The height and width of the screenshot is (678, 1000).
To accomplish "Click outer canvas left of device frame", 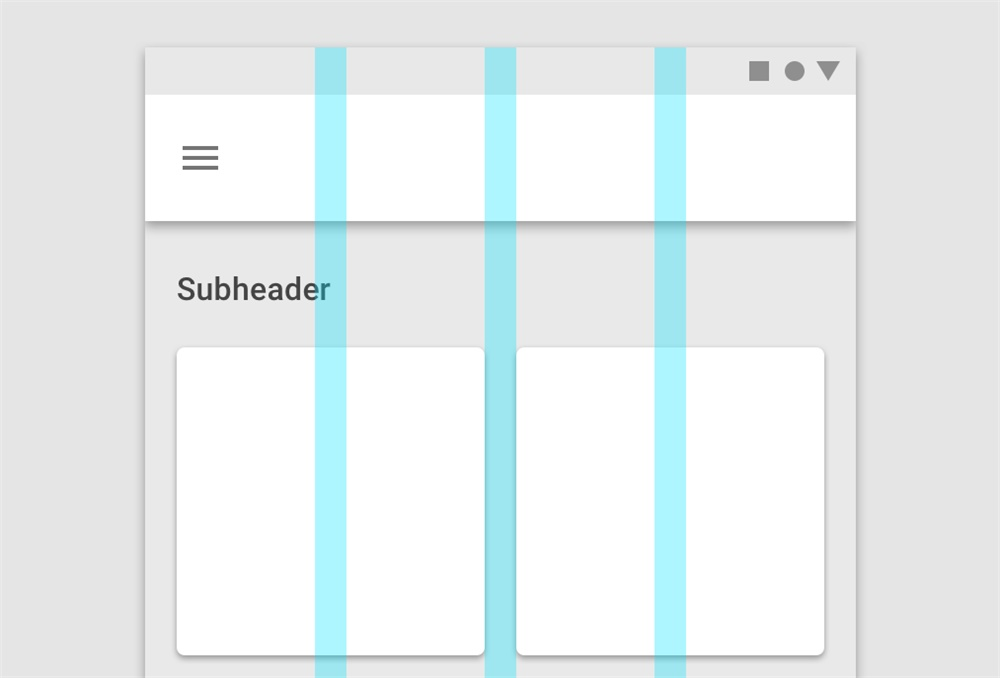I will click(72, 339).
